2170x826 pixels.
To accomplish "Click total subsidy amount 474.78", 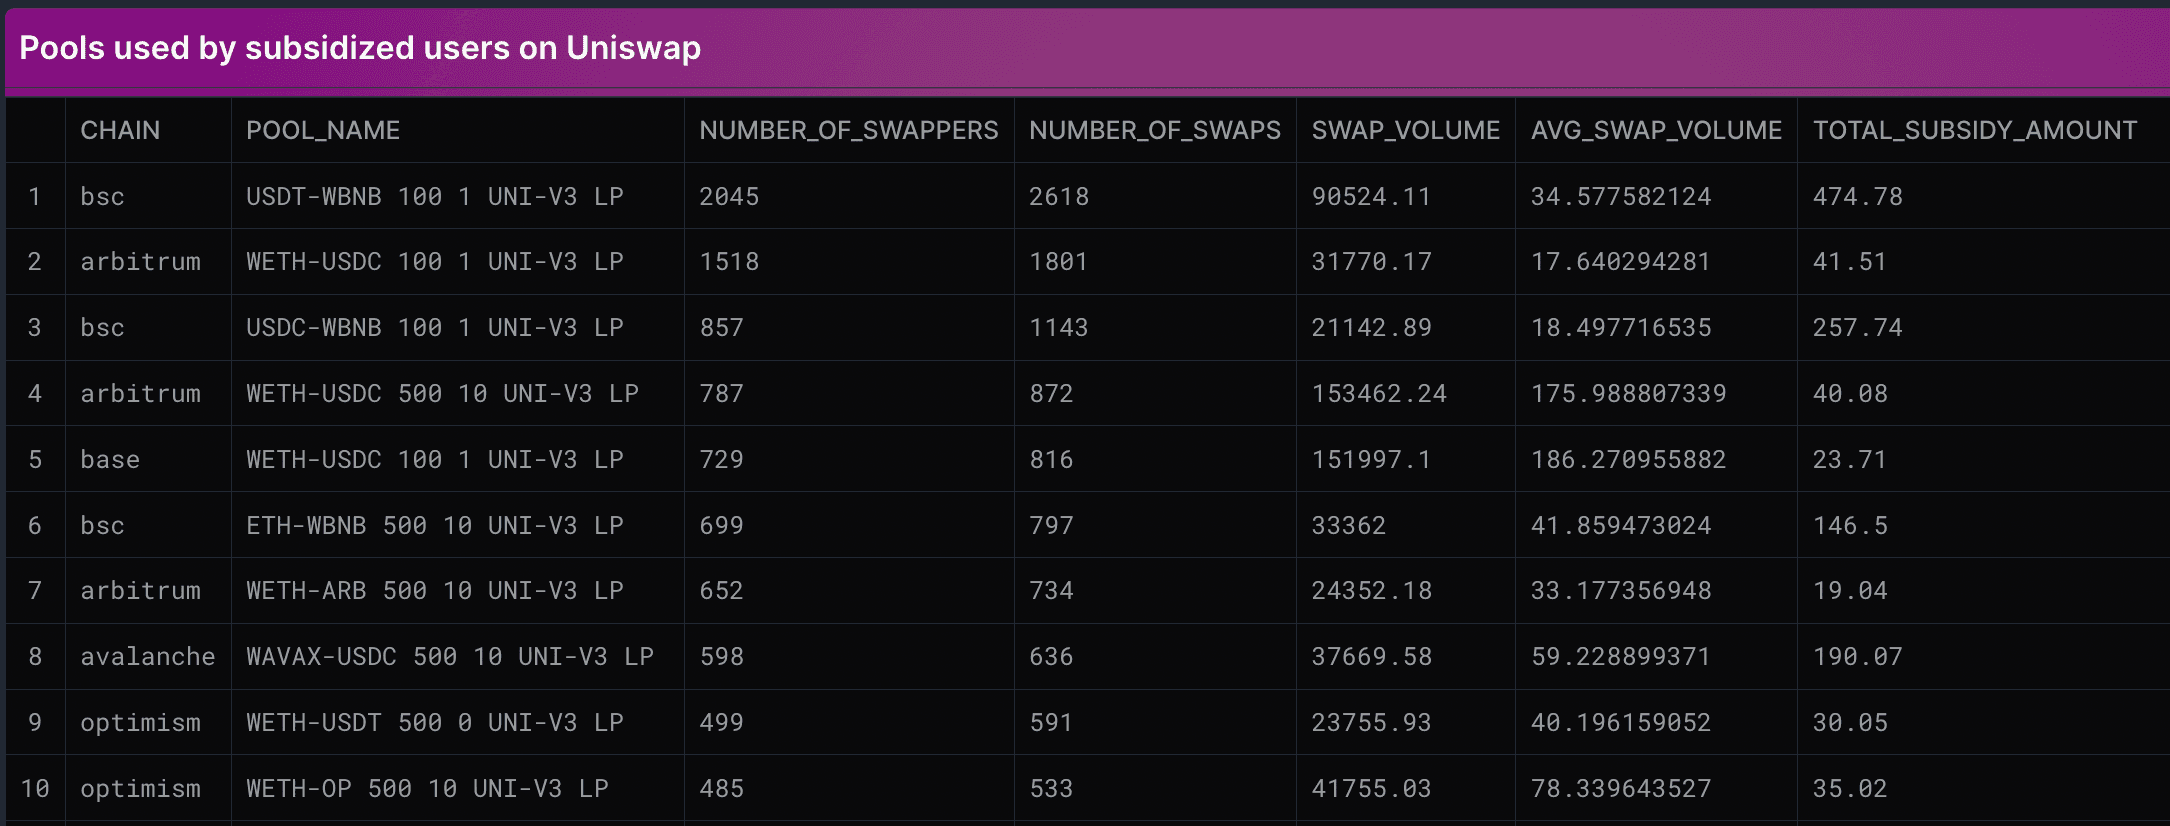I will pos(1858,196).
